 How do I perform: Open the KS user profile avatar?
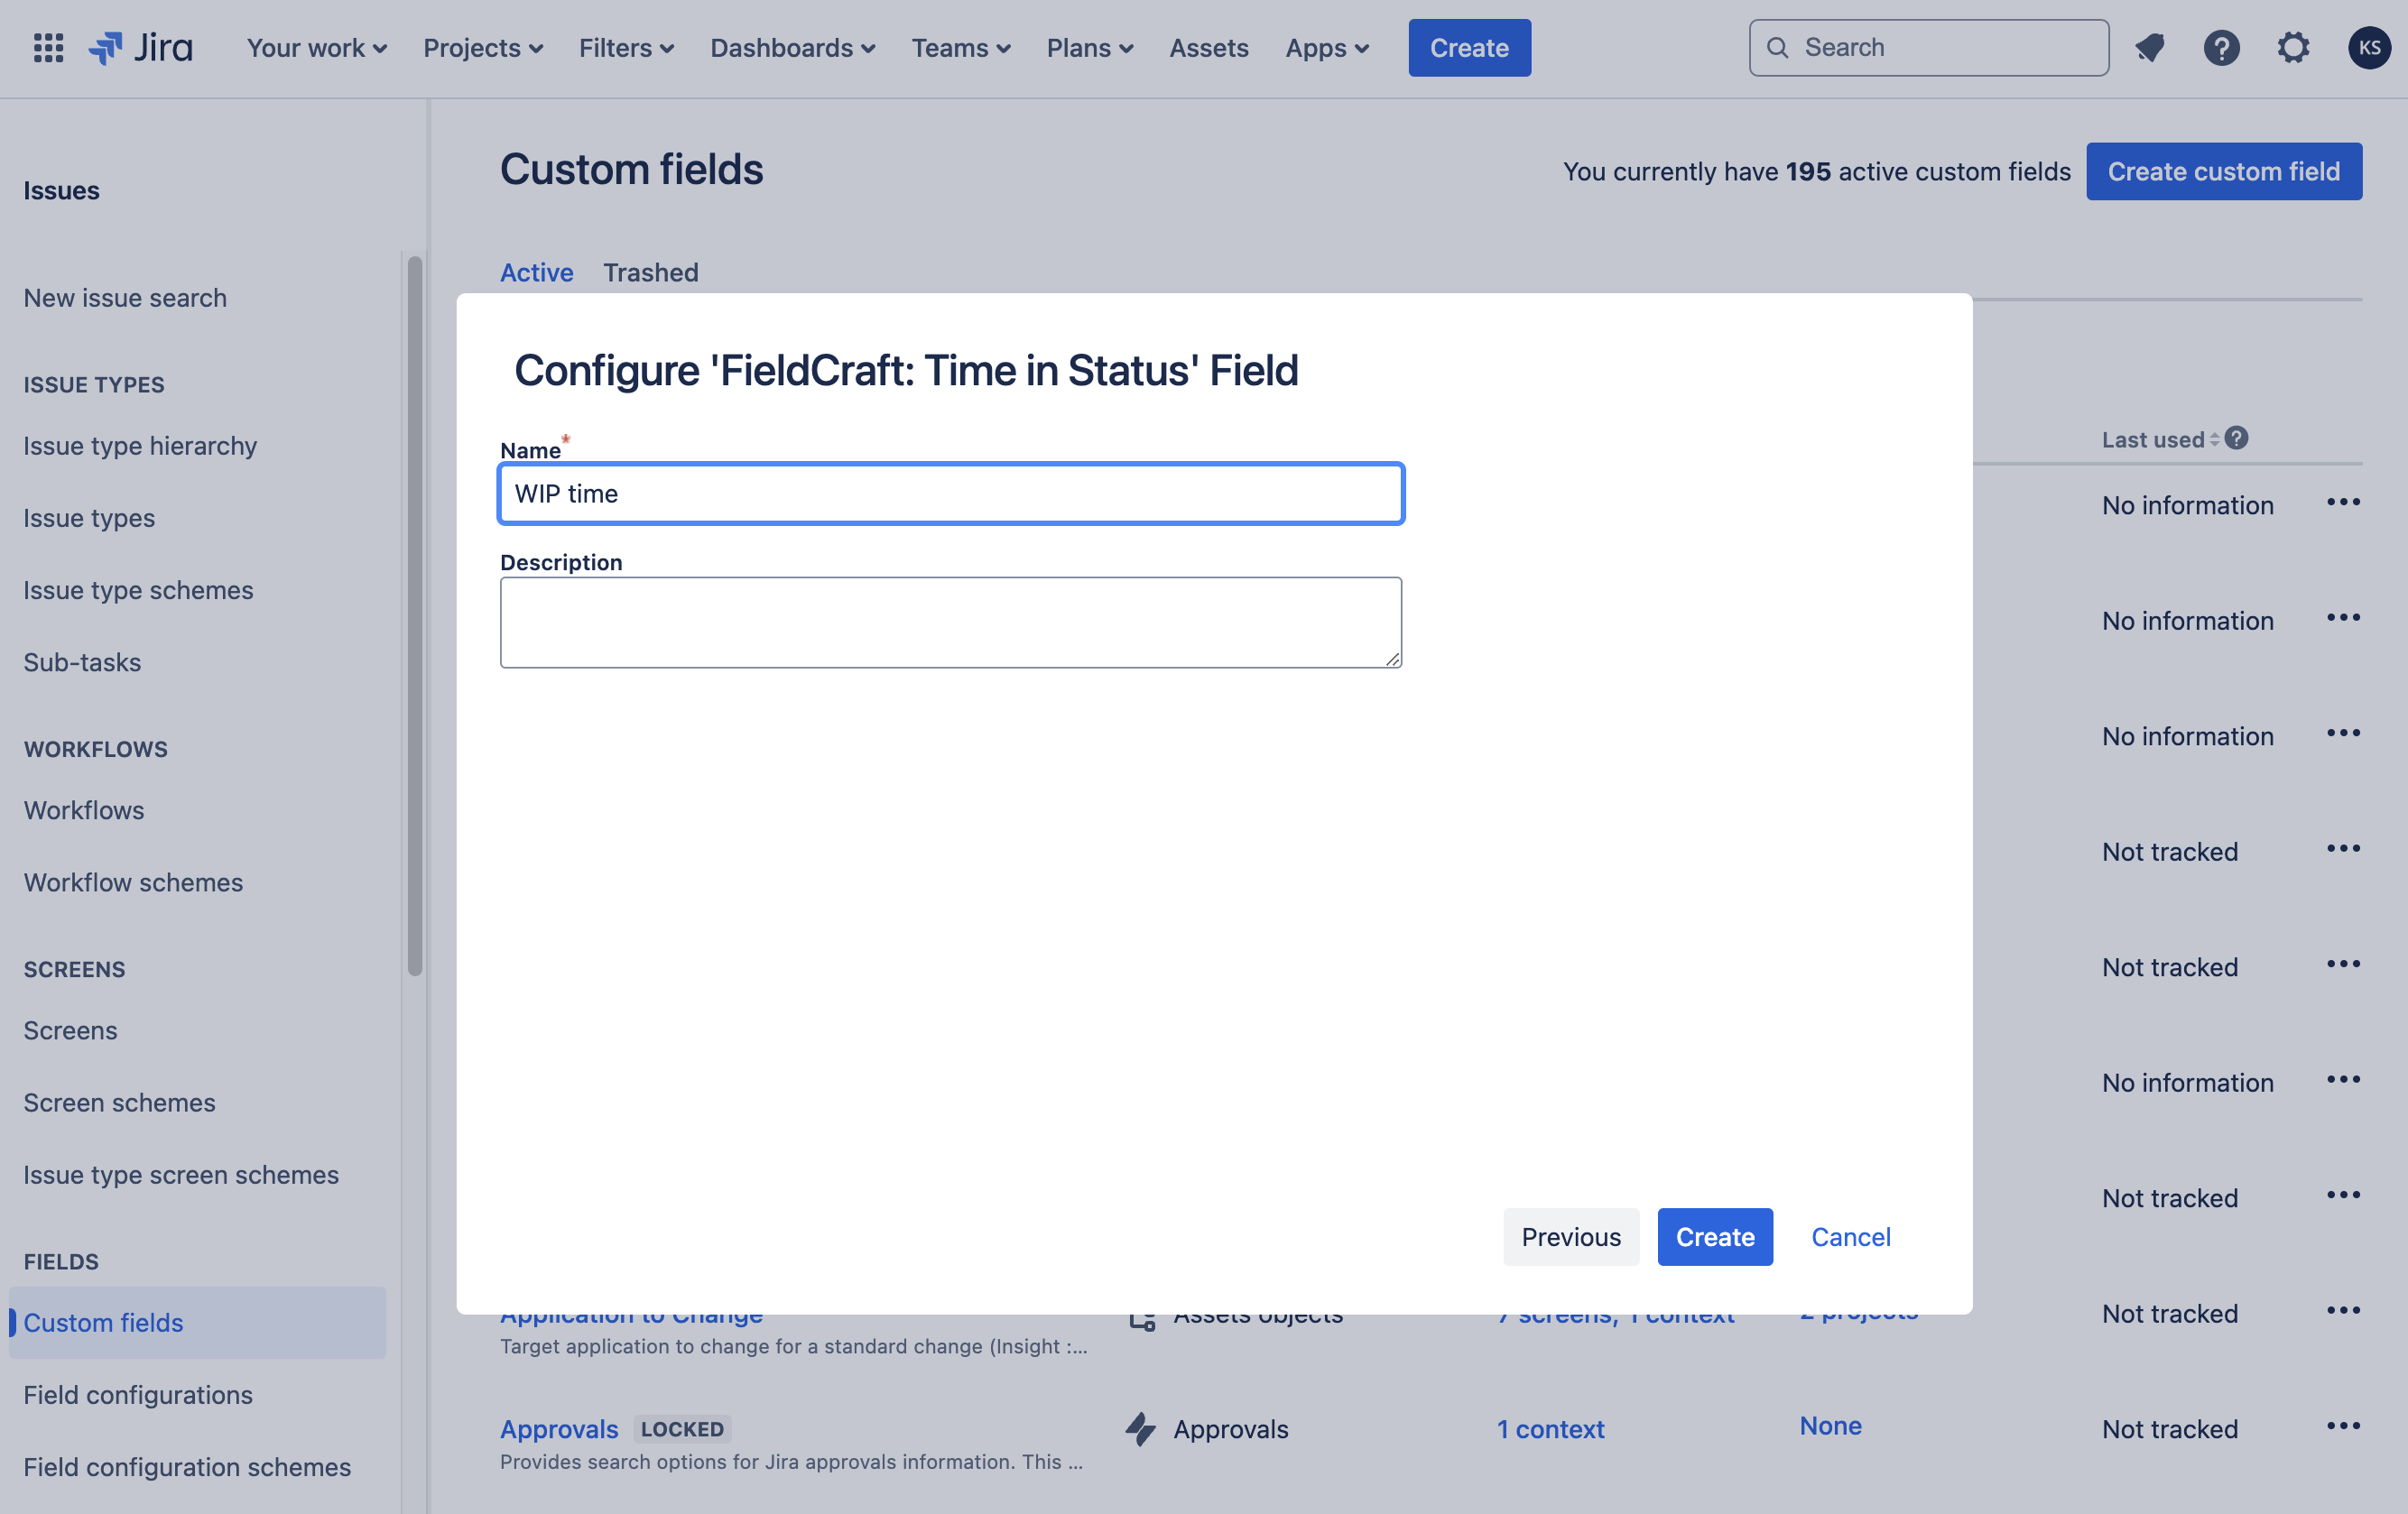click(2368, 48)
